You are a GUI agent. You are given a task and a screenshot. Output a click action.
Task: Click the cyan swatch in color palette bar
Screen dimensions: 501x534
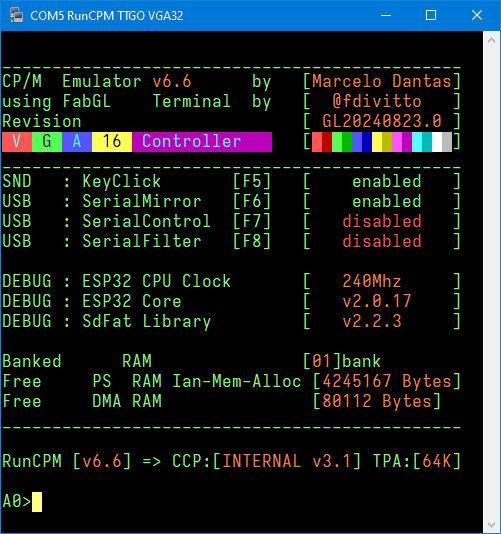tap(417, 142)
